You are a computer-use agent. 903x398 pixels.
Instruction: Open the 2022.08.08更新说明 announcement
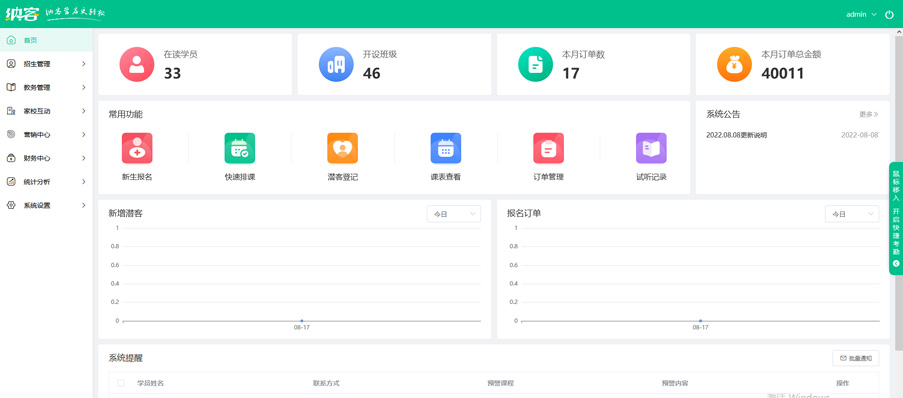[737, 135]
